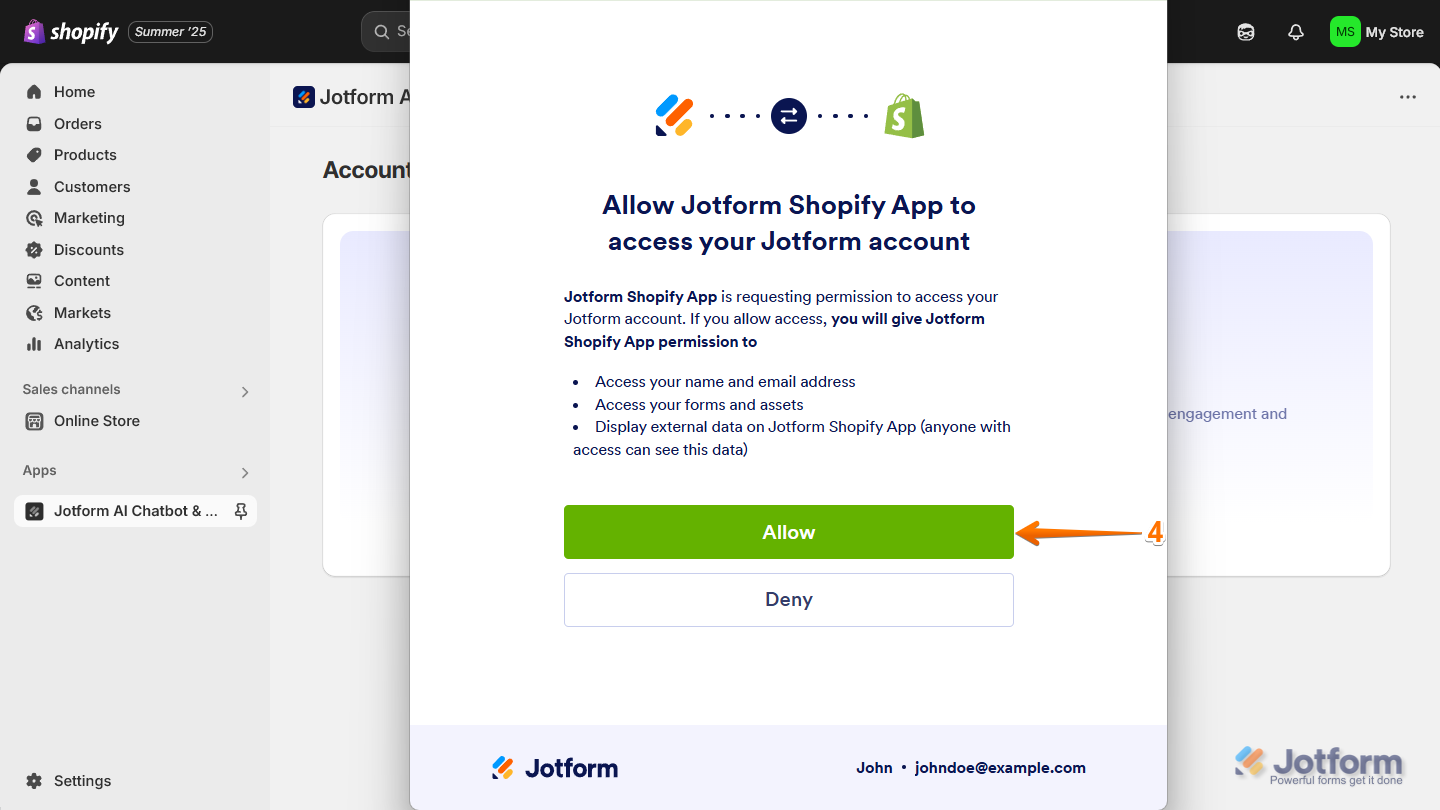Click the Deny button
The height and width of the screenshot is (810, 1440).
(788, 600)
